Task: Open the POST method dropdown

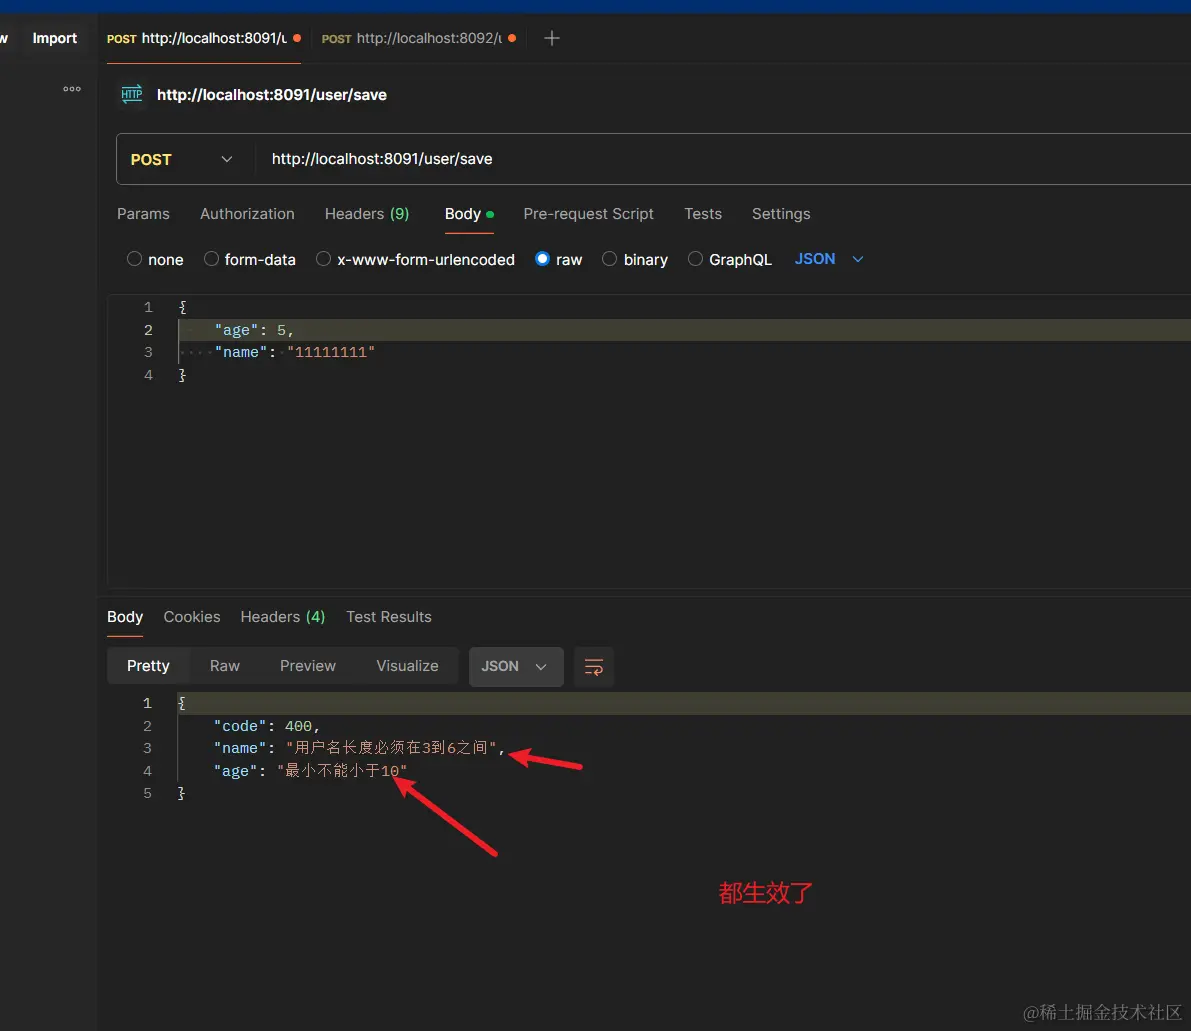Action: coord(181,160)
